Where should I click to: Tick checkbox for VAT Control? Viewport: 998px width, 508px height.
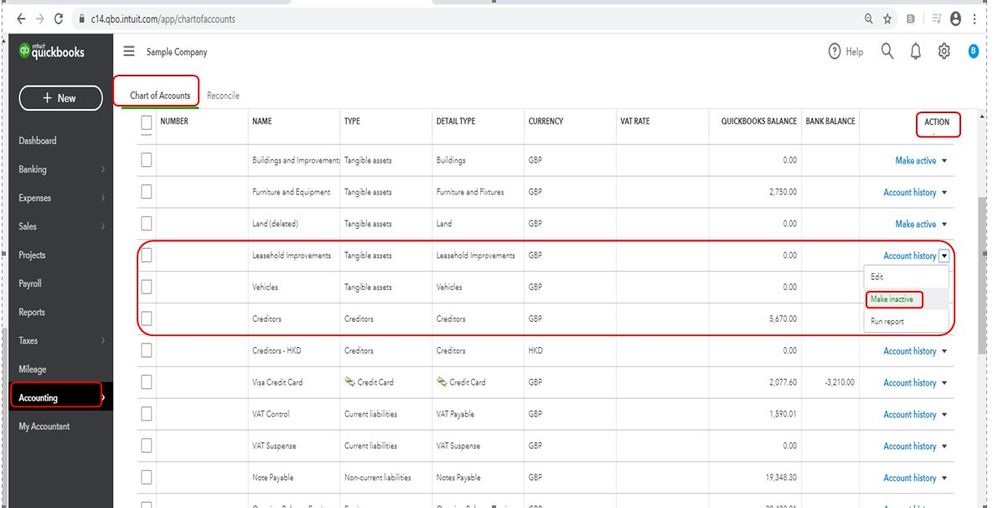146,414
